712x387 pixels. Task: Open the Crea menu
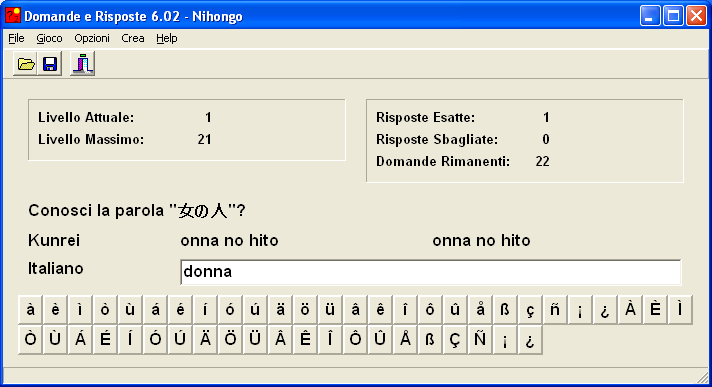coord(133,38)
